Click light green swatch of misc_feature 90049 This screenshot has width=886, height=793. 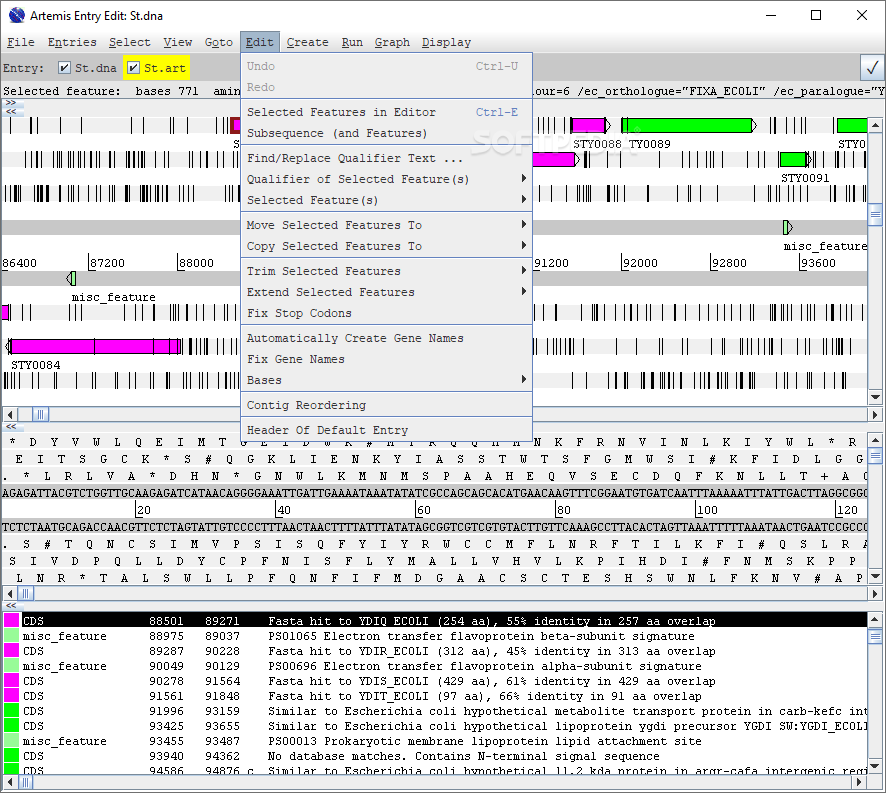point(11,666)
